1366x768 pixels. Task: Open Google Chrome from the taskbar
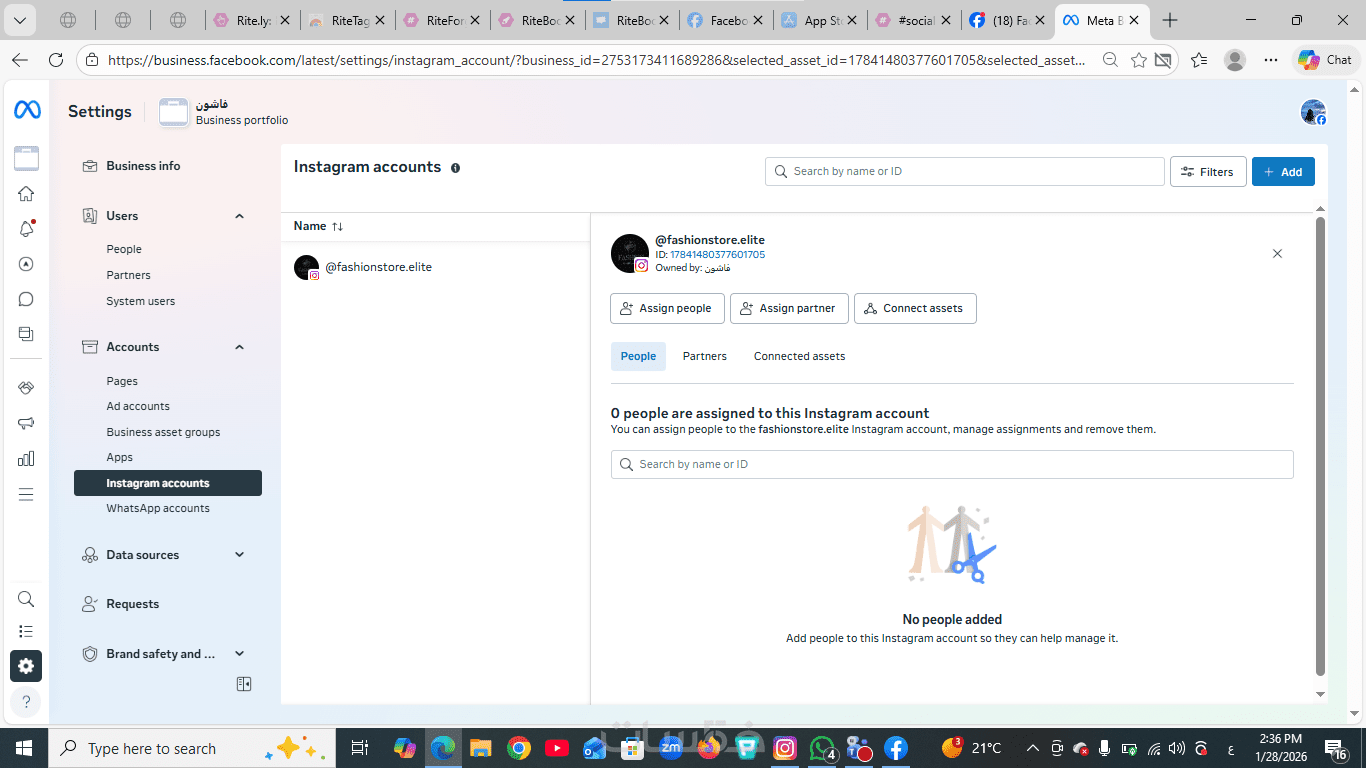[518, 748]
